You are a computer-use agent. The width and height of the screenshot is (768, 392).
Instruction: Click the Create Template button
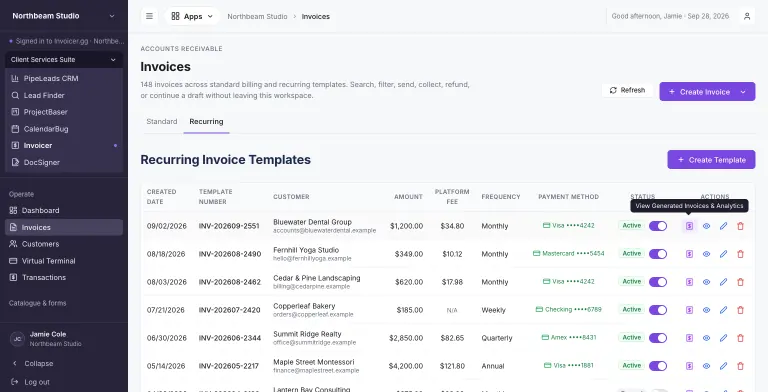(x=711, y=160)
